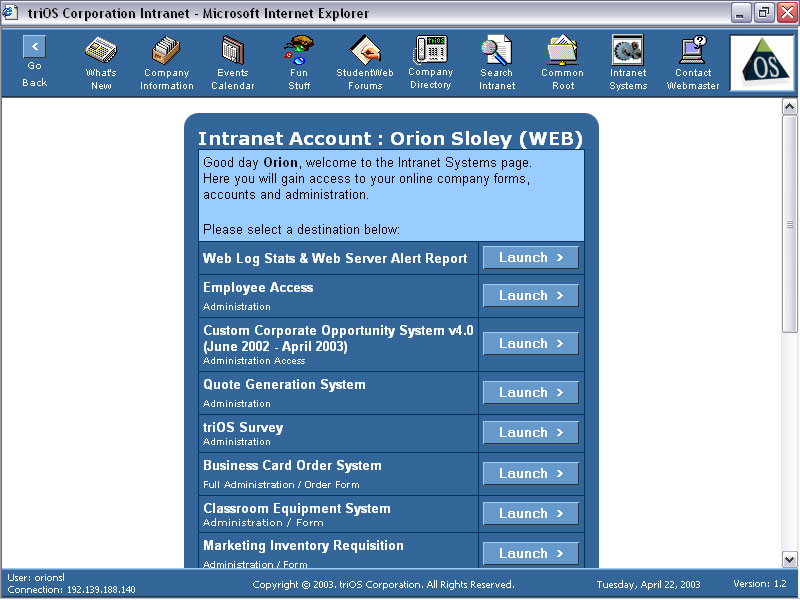Screen dimensions: 800x600
Task: Launch the triOS Survey
Action: 530,432
